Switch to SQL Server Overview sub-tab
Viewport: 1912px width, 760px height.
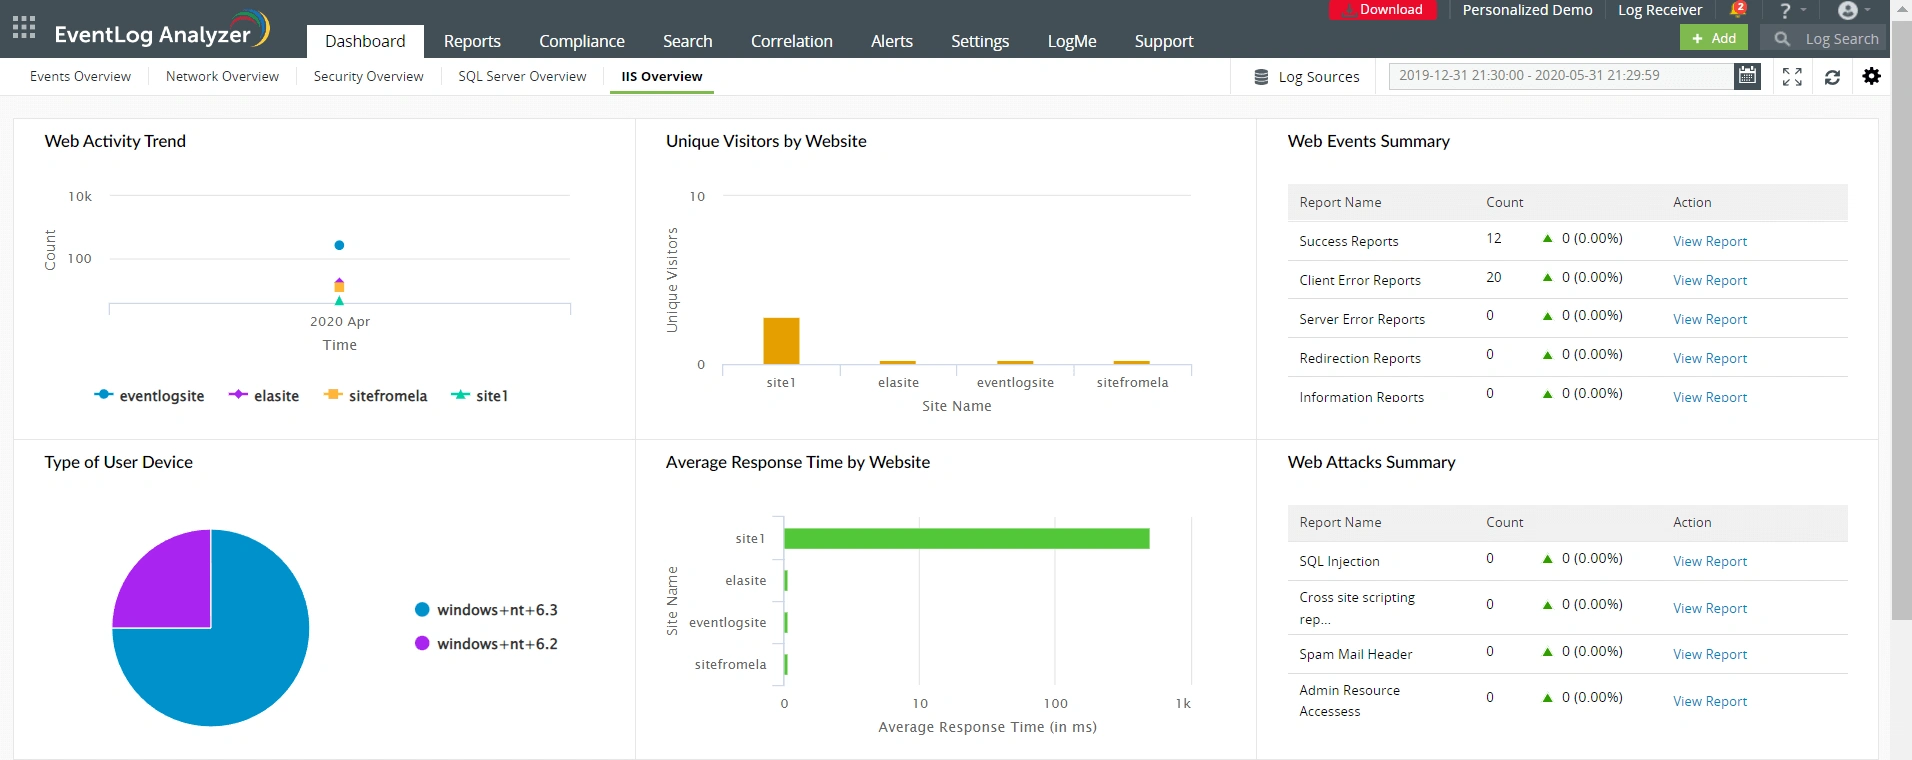pyautogui.click(x=522, y=76)
